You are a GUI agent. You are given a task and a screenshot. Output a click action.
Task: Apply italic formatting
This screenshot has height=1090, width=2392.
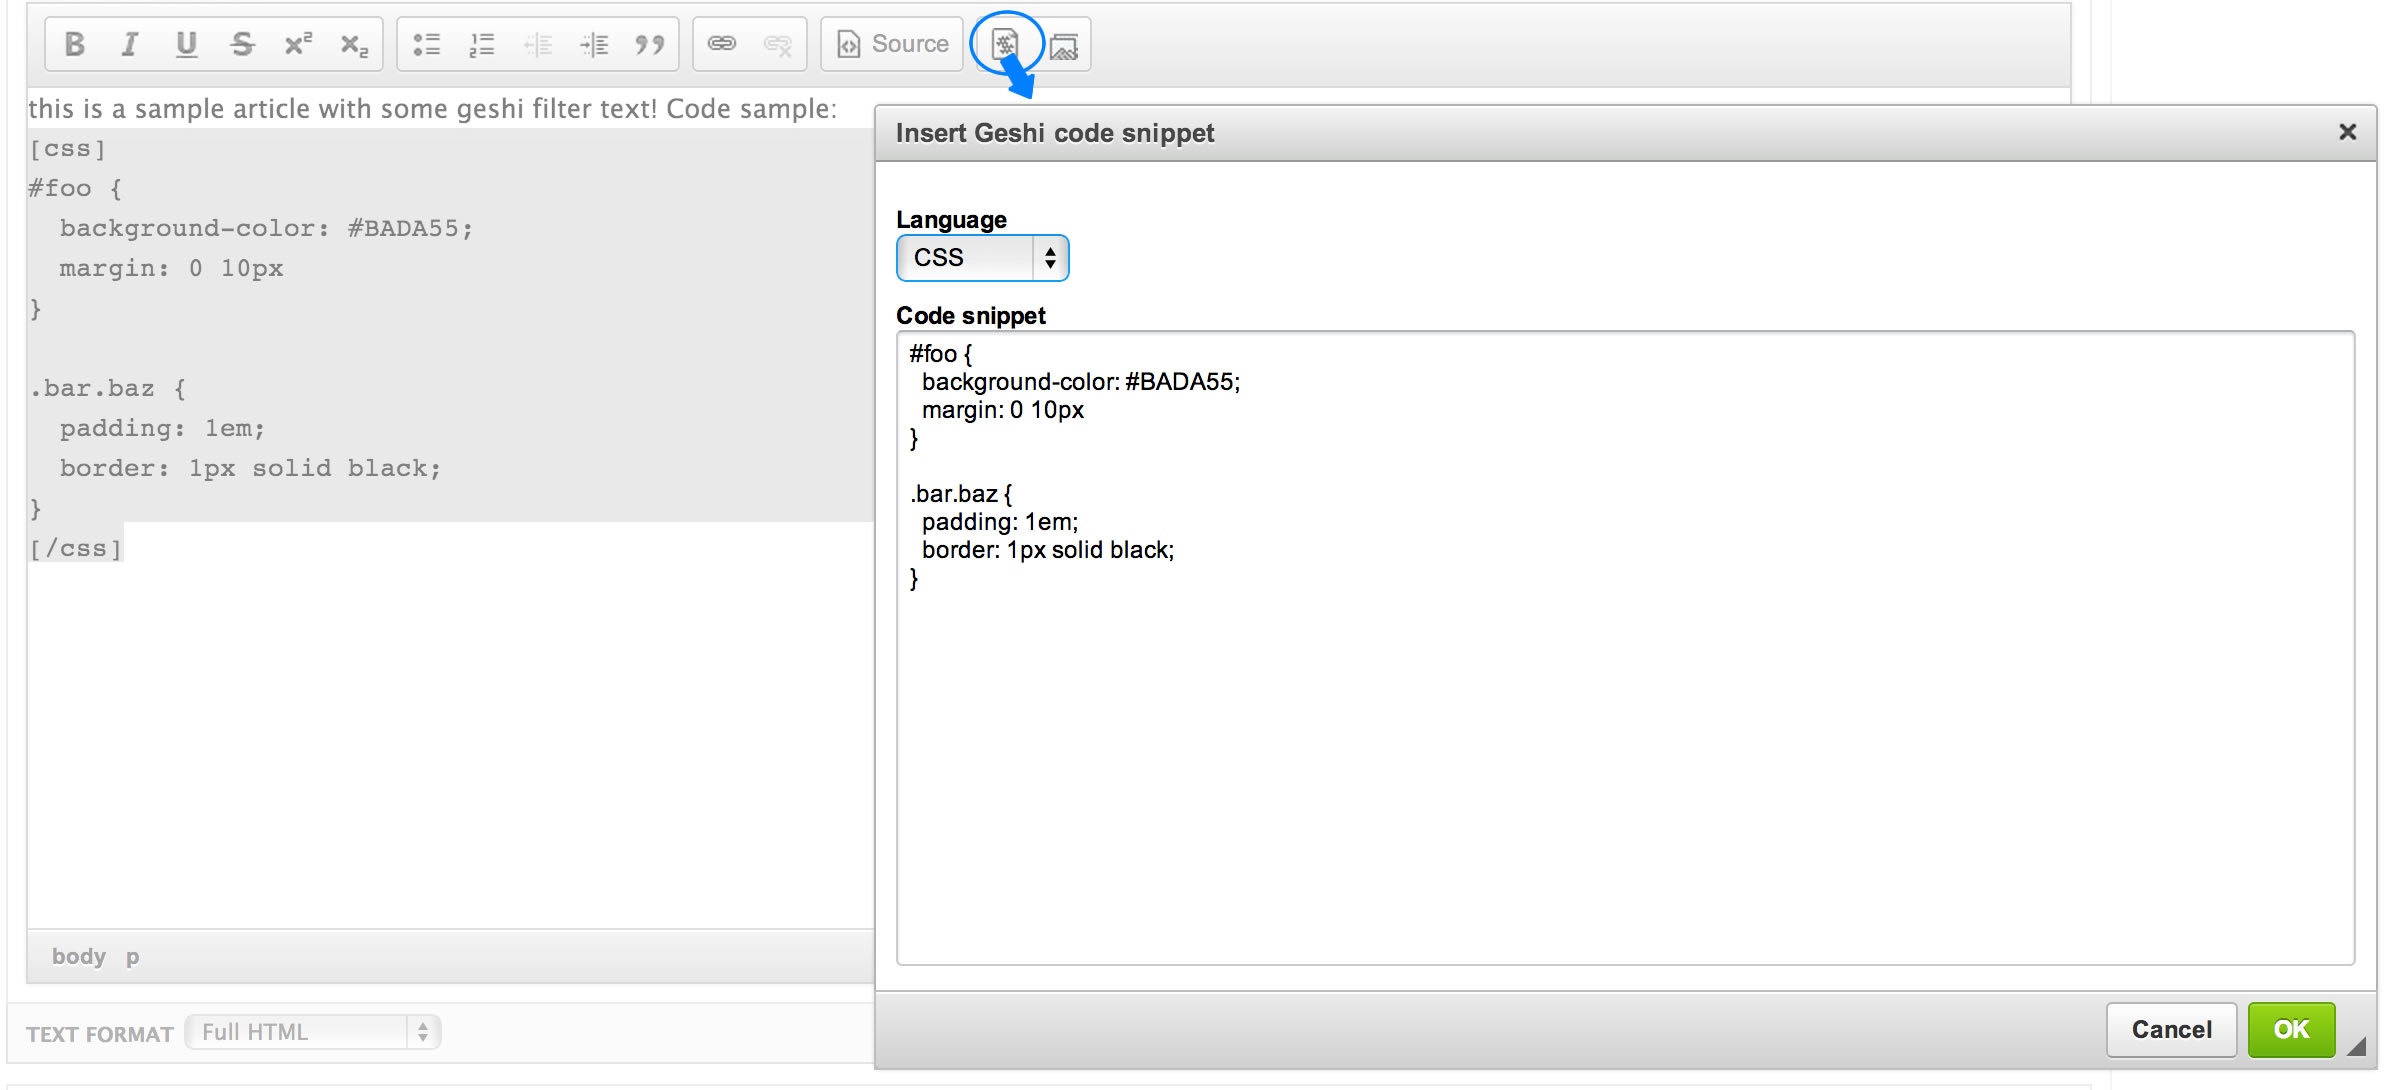pyautogui.click(x=129, y=44)
